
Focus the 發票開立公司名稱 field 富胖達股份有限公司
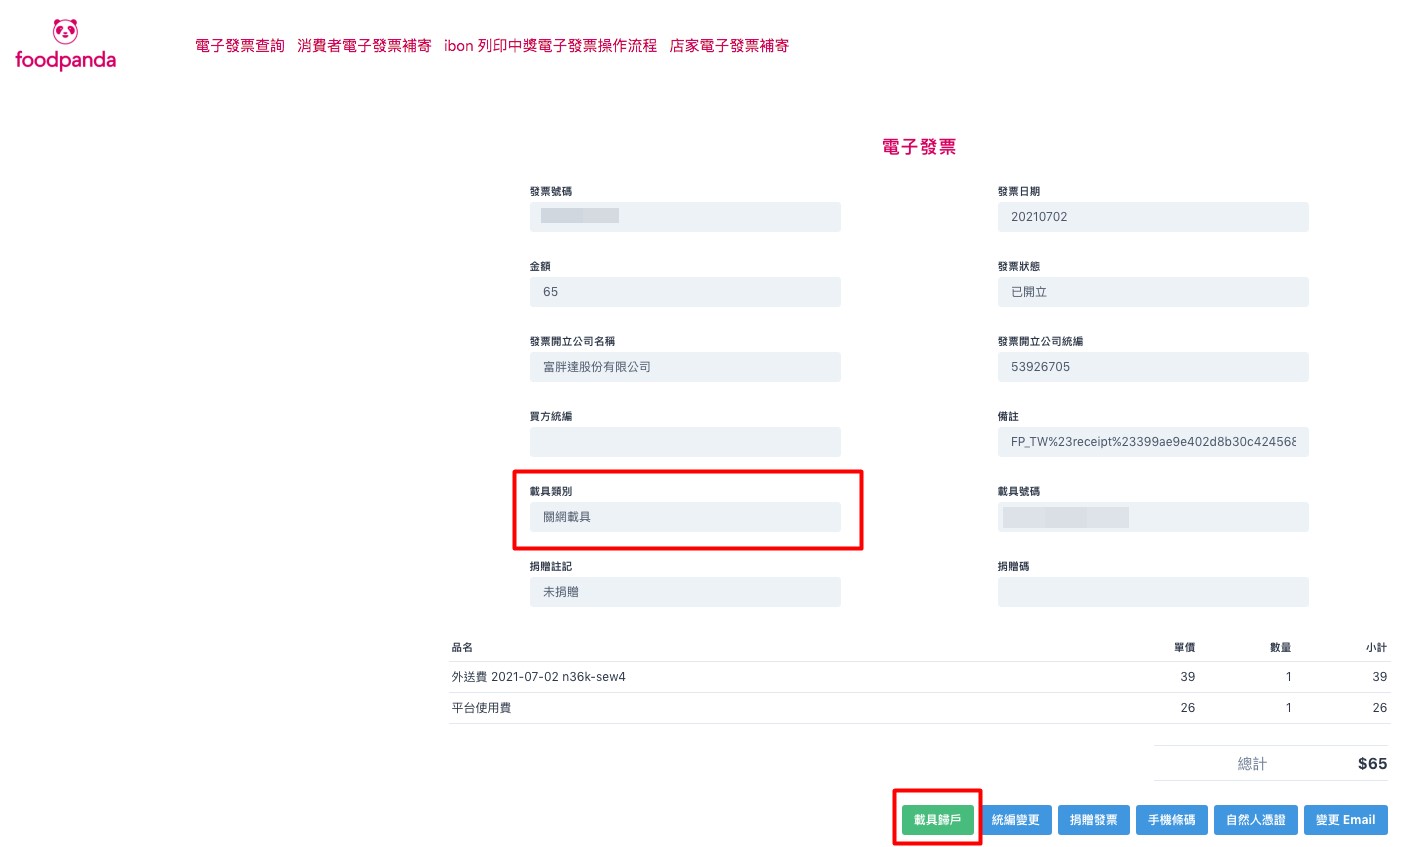(x=685, y=367)
